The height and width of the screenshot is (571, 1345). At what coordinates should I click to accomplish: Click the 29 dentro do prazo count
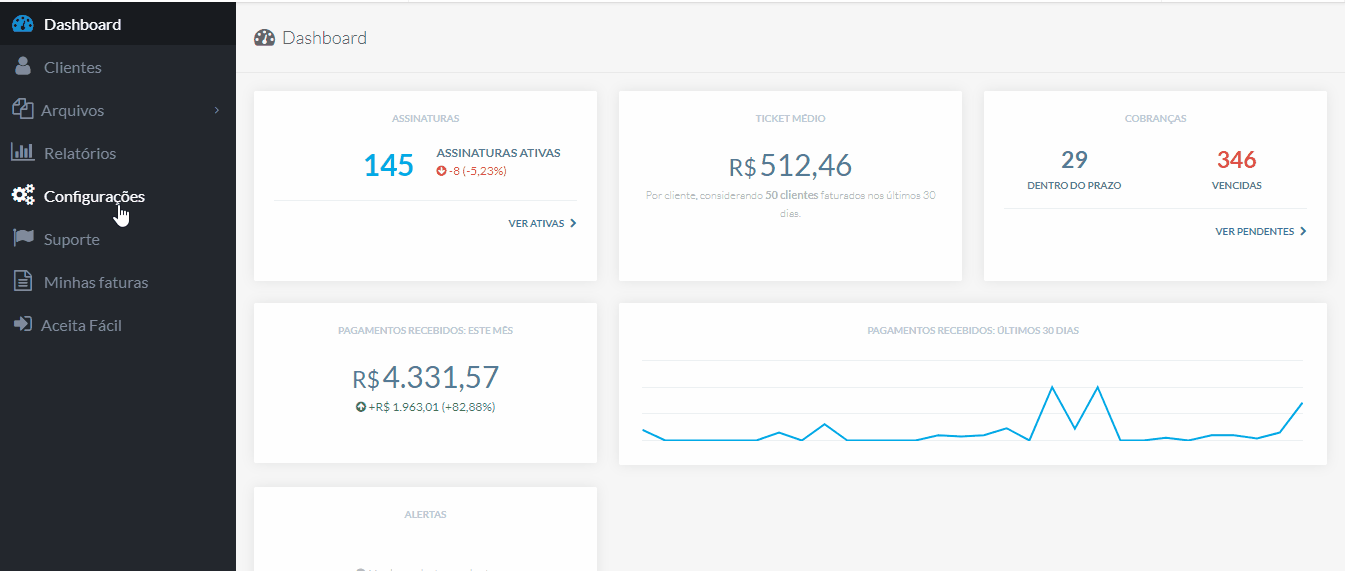pos(1074,160)
